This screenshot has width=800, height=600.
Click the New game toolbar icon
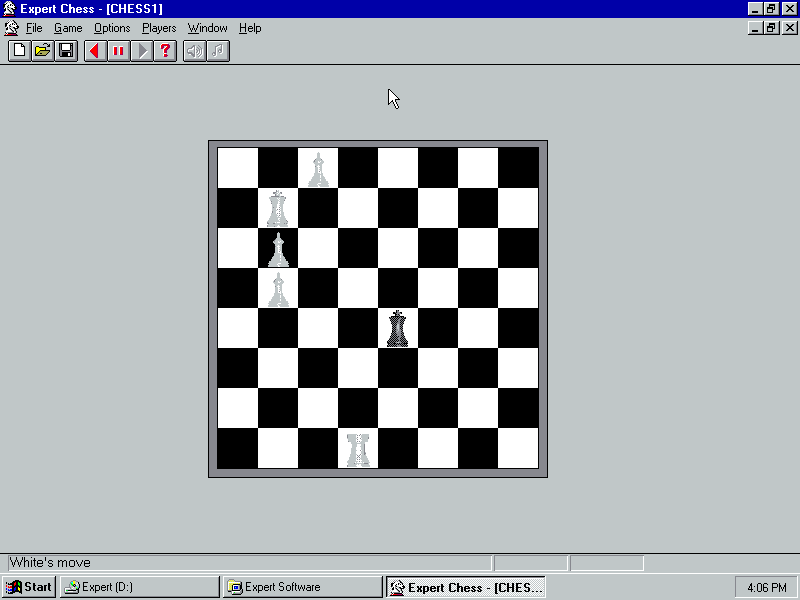click(19, 51)
